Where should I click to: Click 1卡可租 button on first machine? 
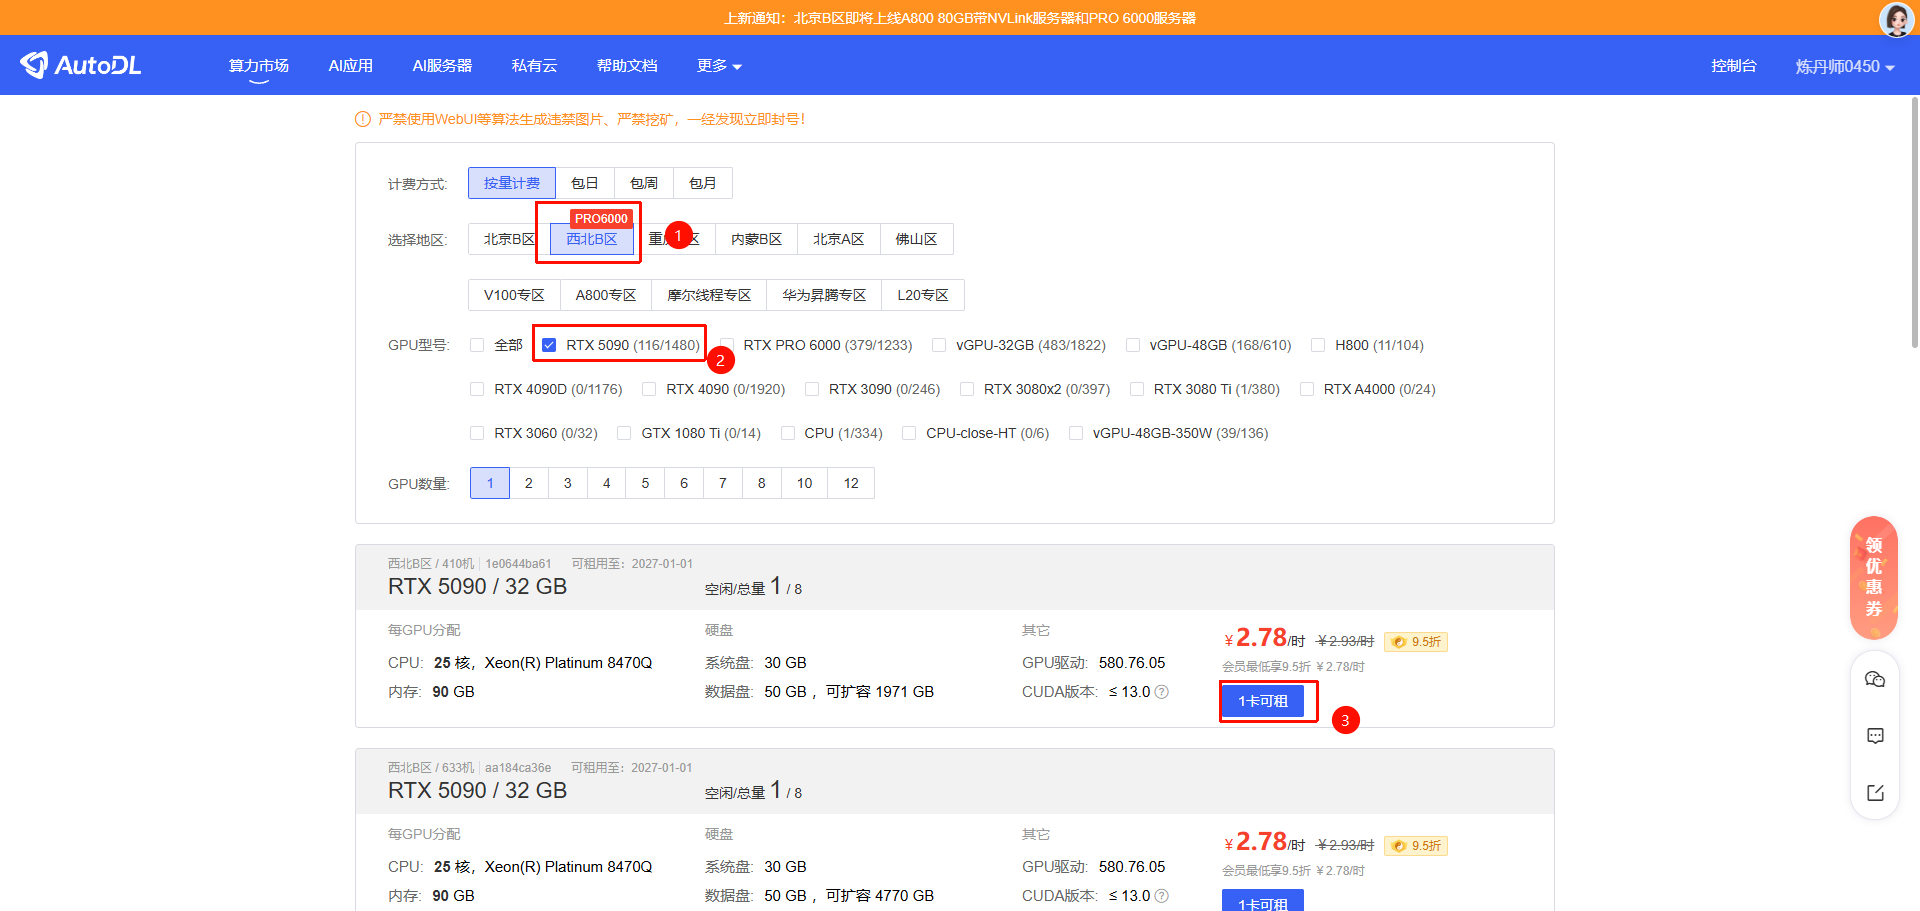point(1263,701)
